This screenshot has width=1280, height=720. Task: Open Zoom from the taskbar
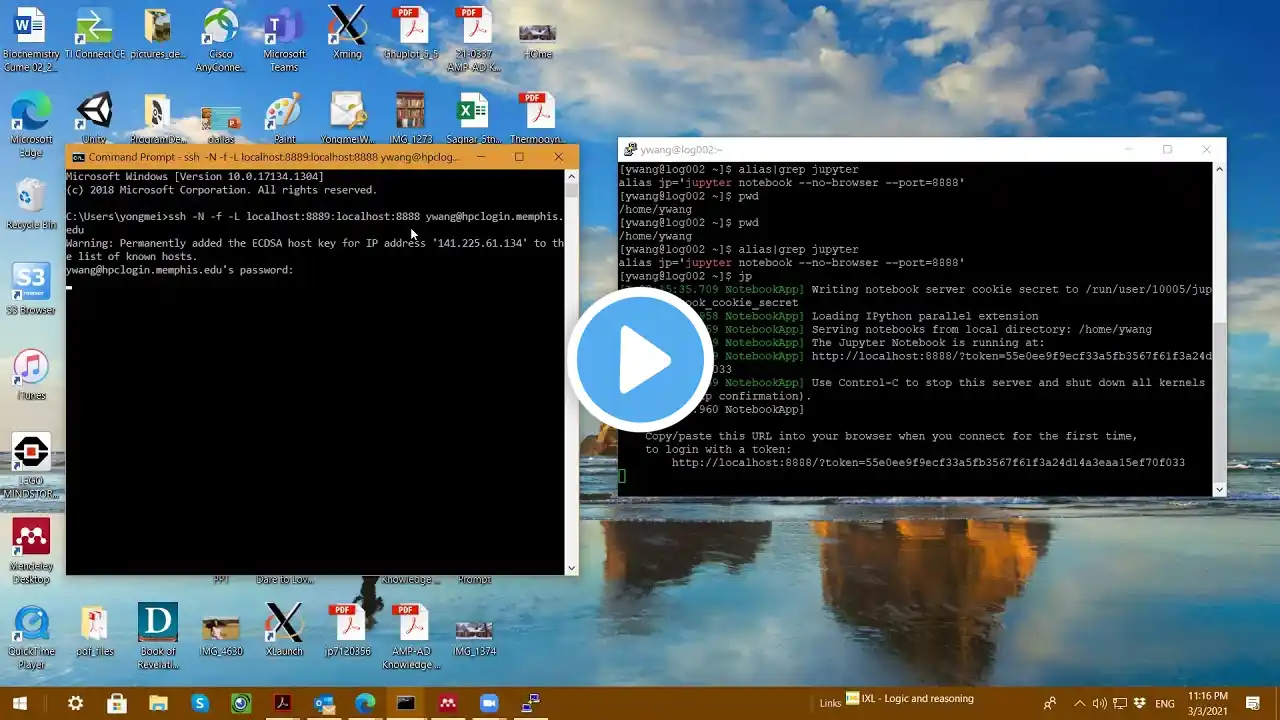tap(488, 703)
